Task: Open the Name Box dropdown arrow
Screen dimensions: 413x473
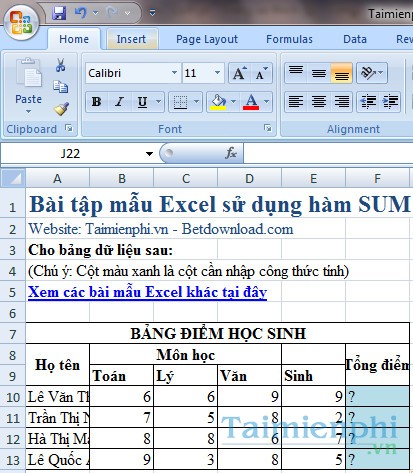Action: pos(149,154)
